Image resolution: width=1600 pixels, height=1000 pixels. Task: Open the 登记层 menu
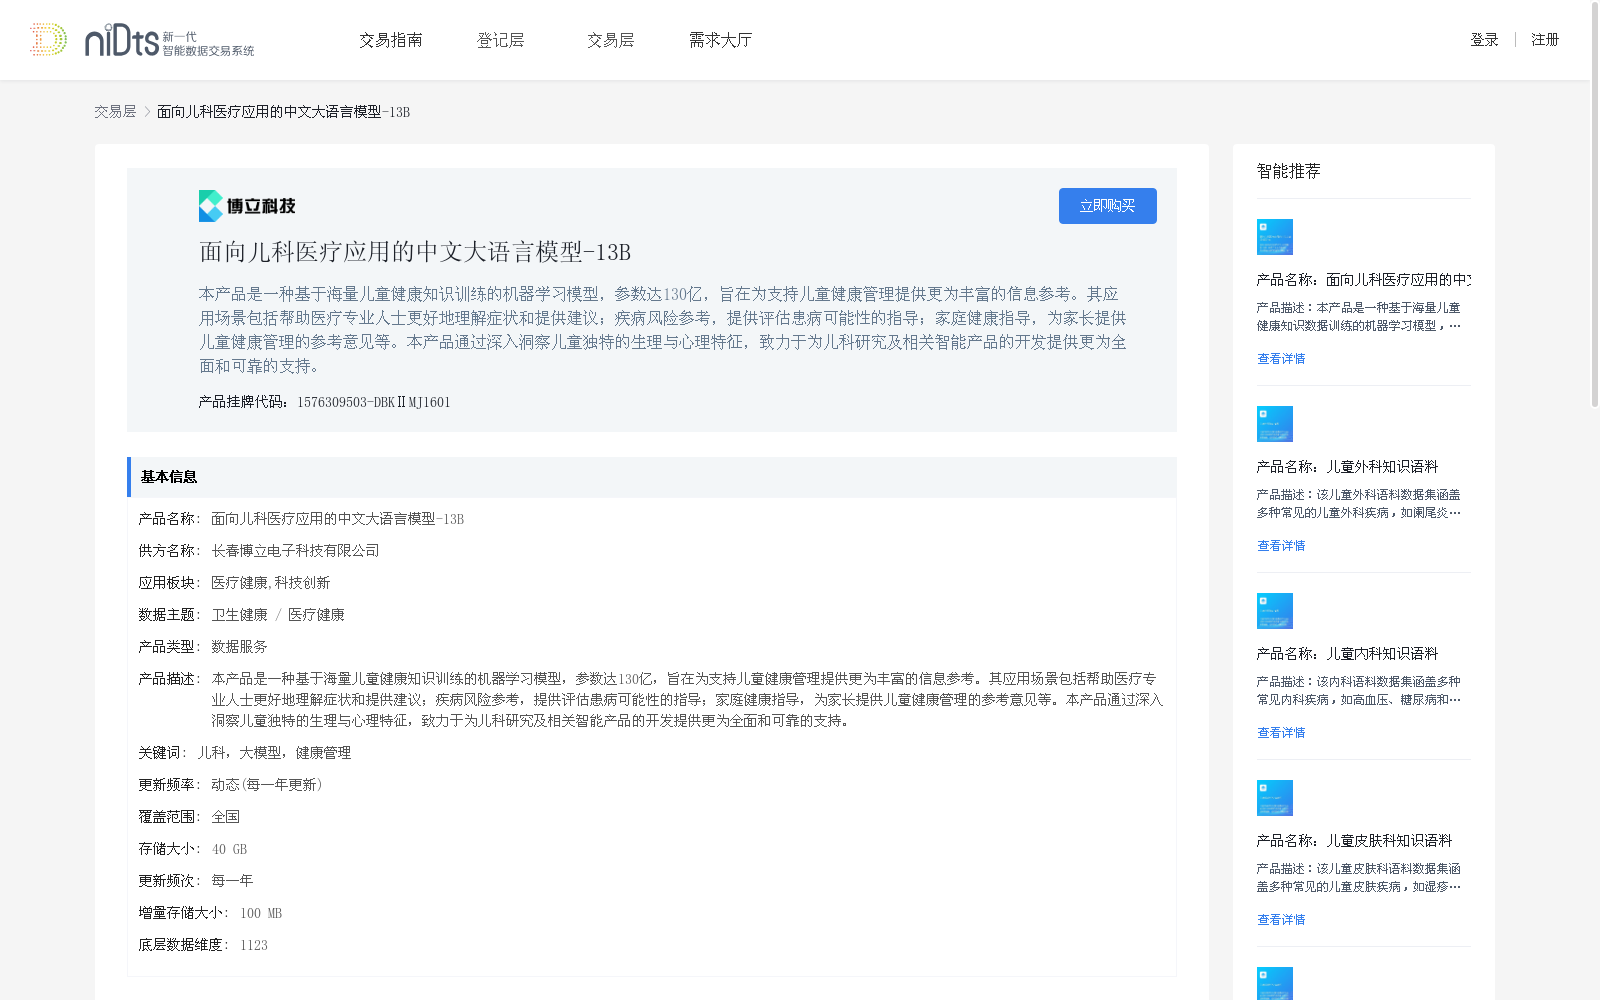(x=501, y=40)
